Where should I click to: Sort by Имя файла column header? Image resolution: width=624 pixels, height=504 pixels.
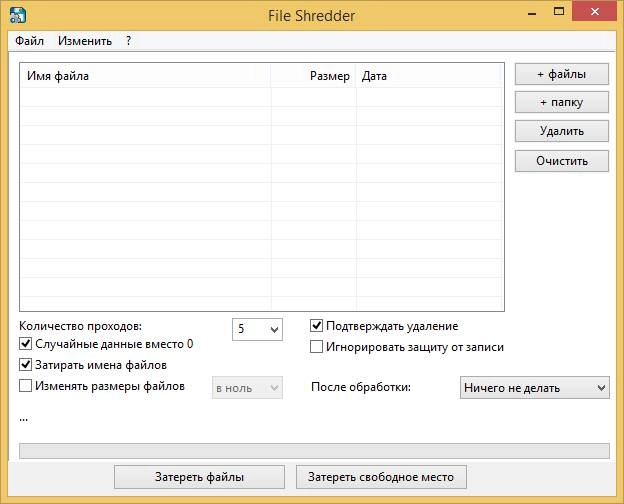pos(145,76)
